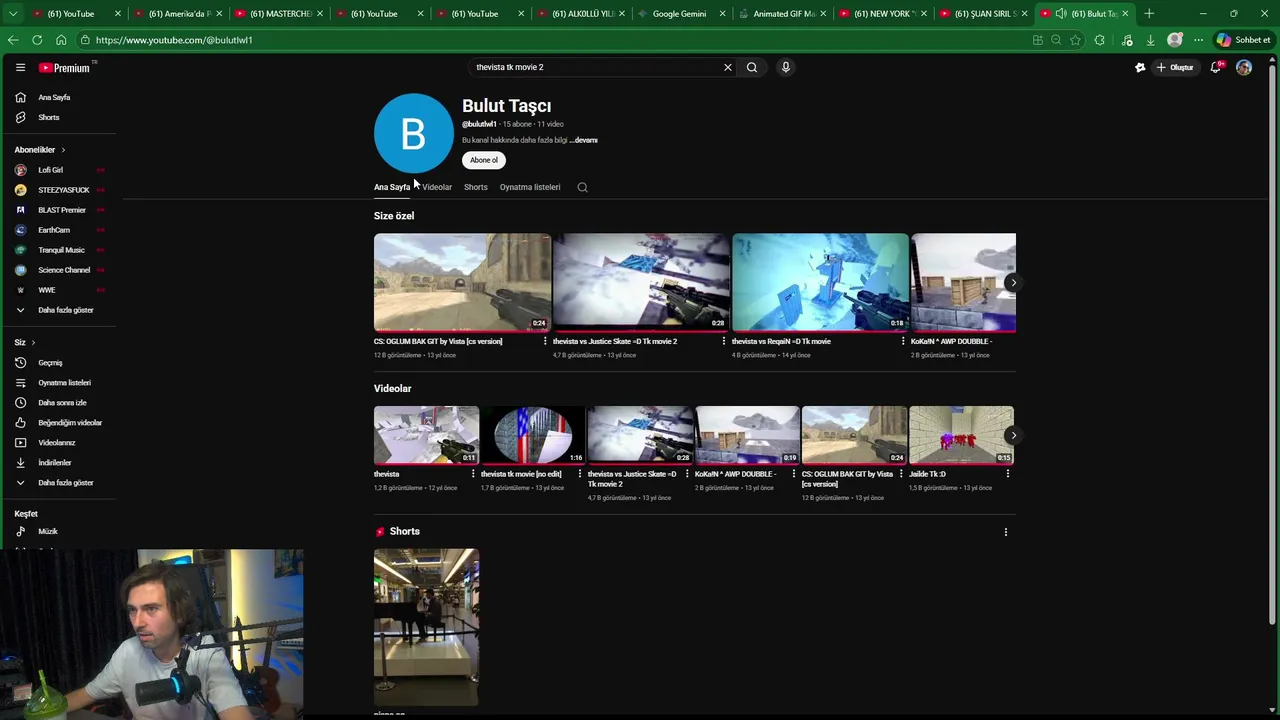1280x720 pixels.
Task: Switch to the Animated GIF browser tab
Action: (783, 14)
